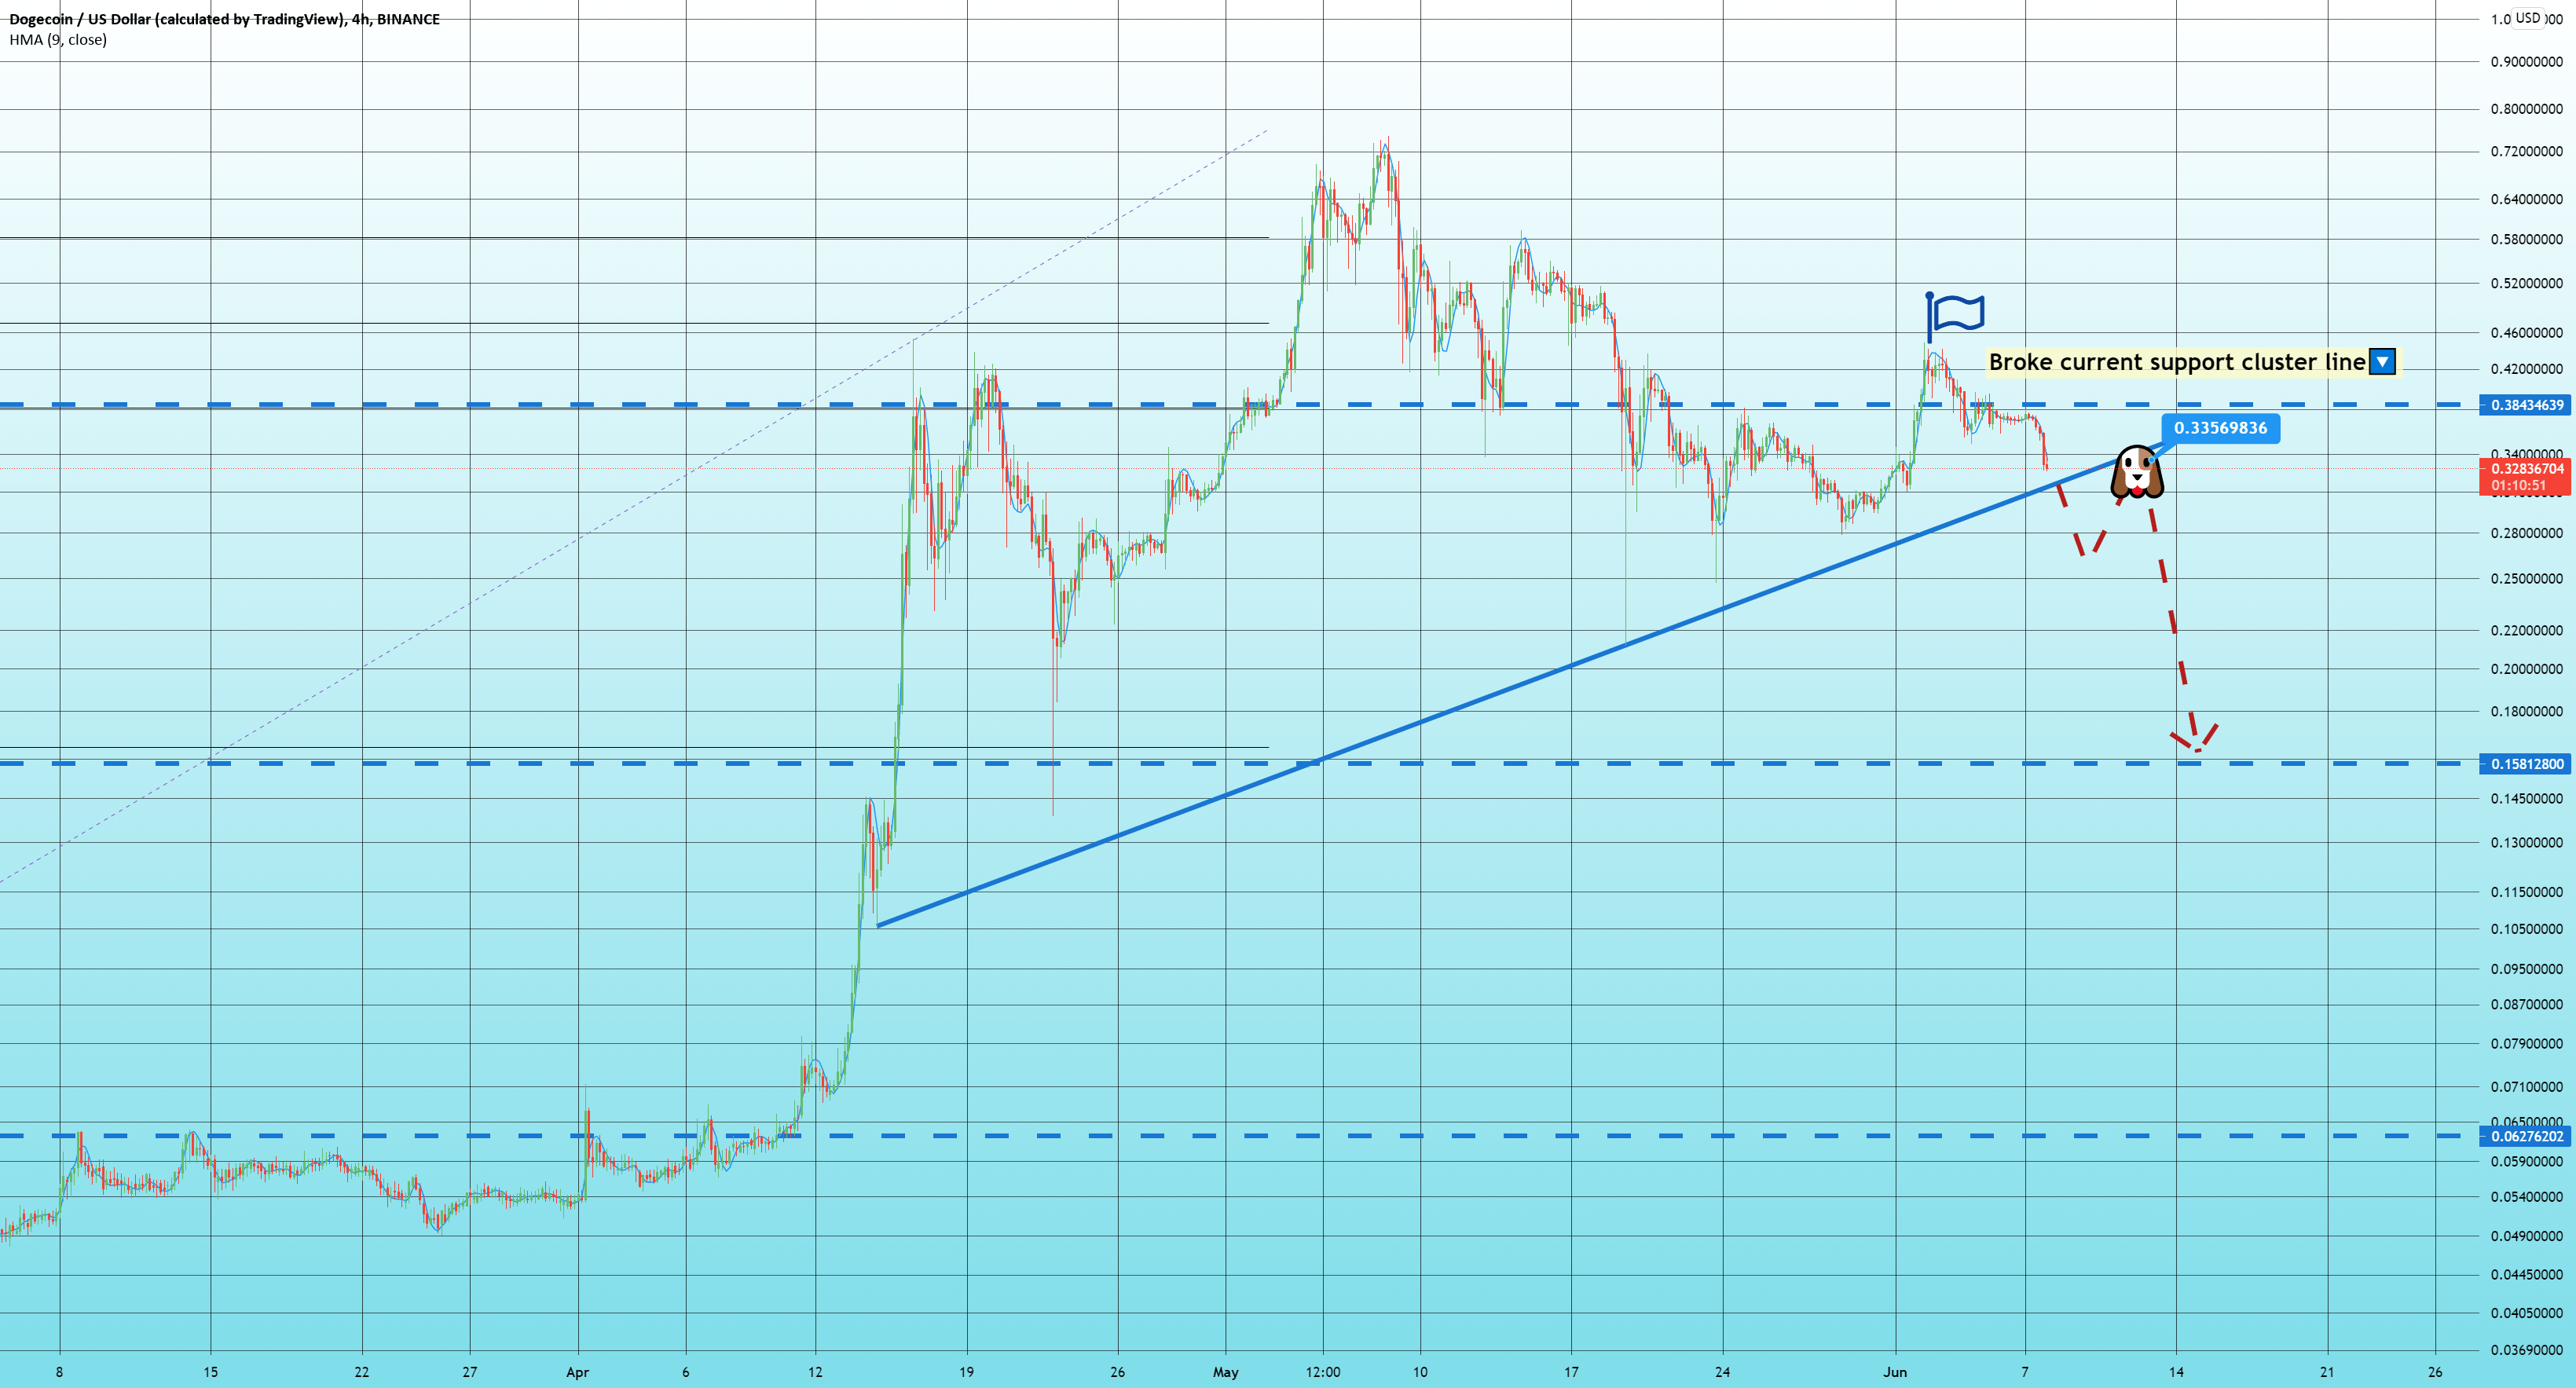Click the 0.04050000 price axis label
Viewport: 2576px width, 1388px height.
(2526, 1313)
